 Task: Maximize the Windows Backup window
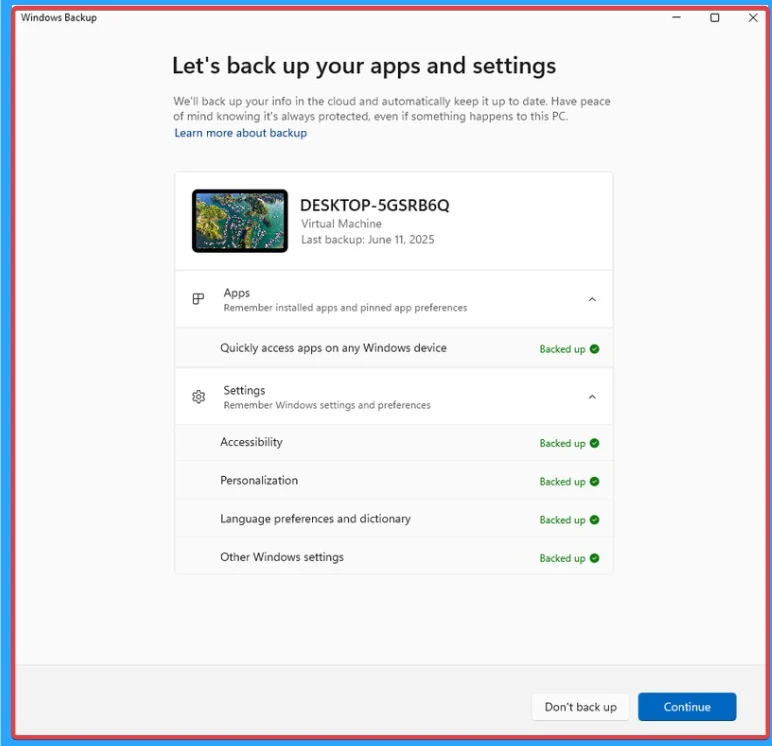[714, 18]
